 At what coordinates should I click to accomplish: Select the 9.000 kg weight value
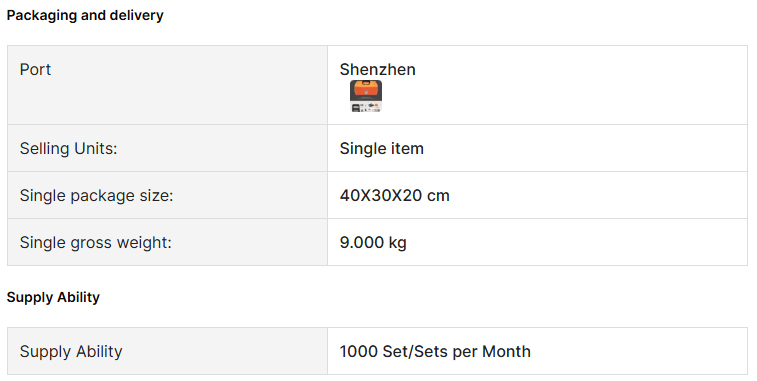point(373,242)
